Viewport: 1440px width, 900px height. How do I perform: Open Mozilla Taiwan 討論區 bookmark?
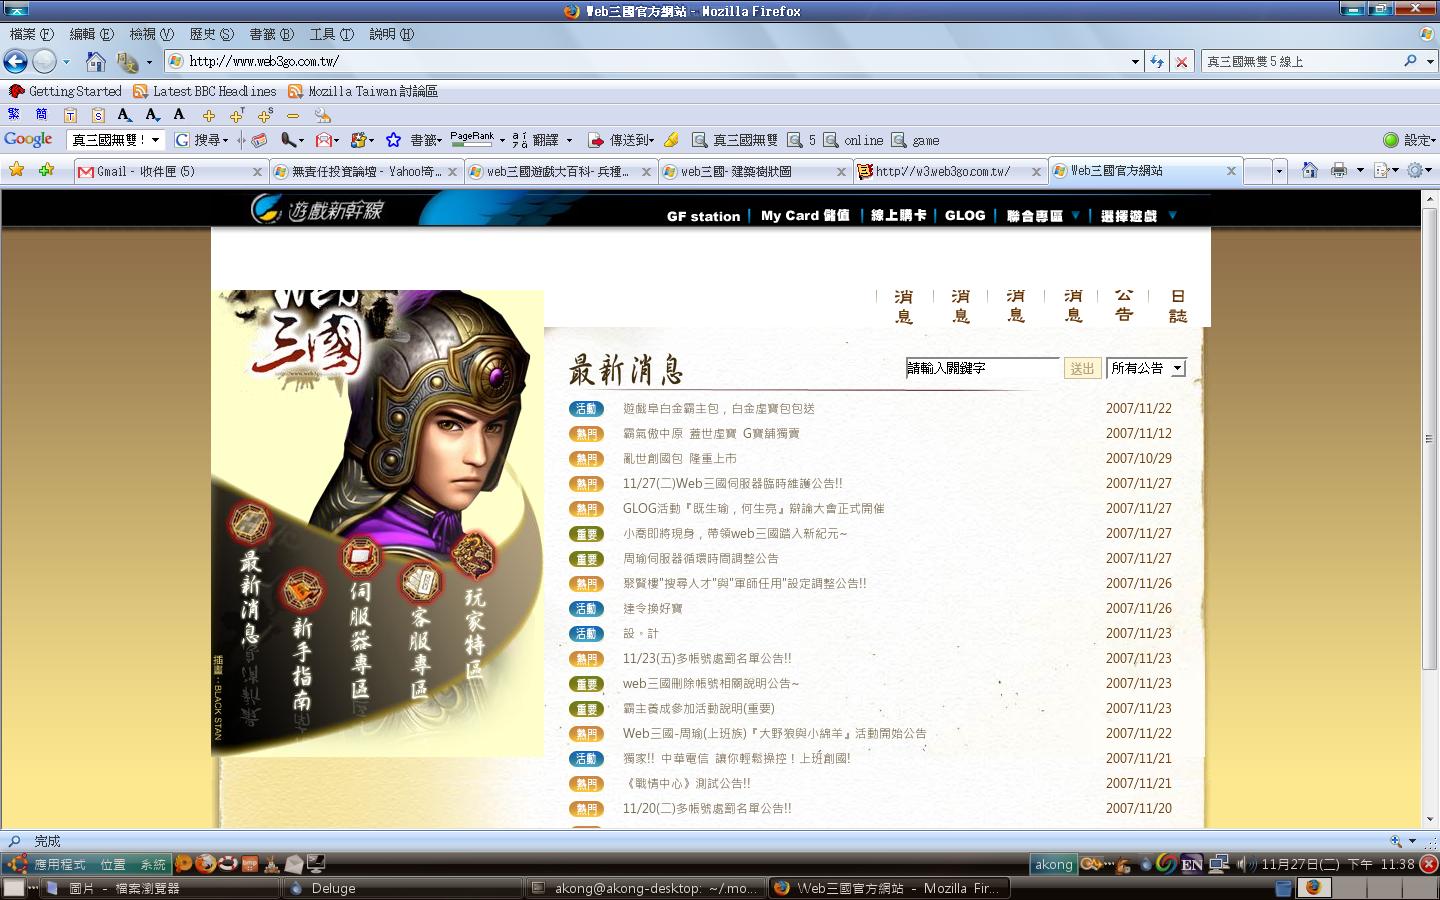(363, 91)
